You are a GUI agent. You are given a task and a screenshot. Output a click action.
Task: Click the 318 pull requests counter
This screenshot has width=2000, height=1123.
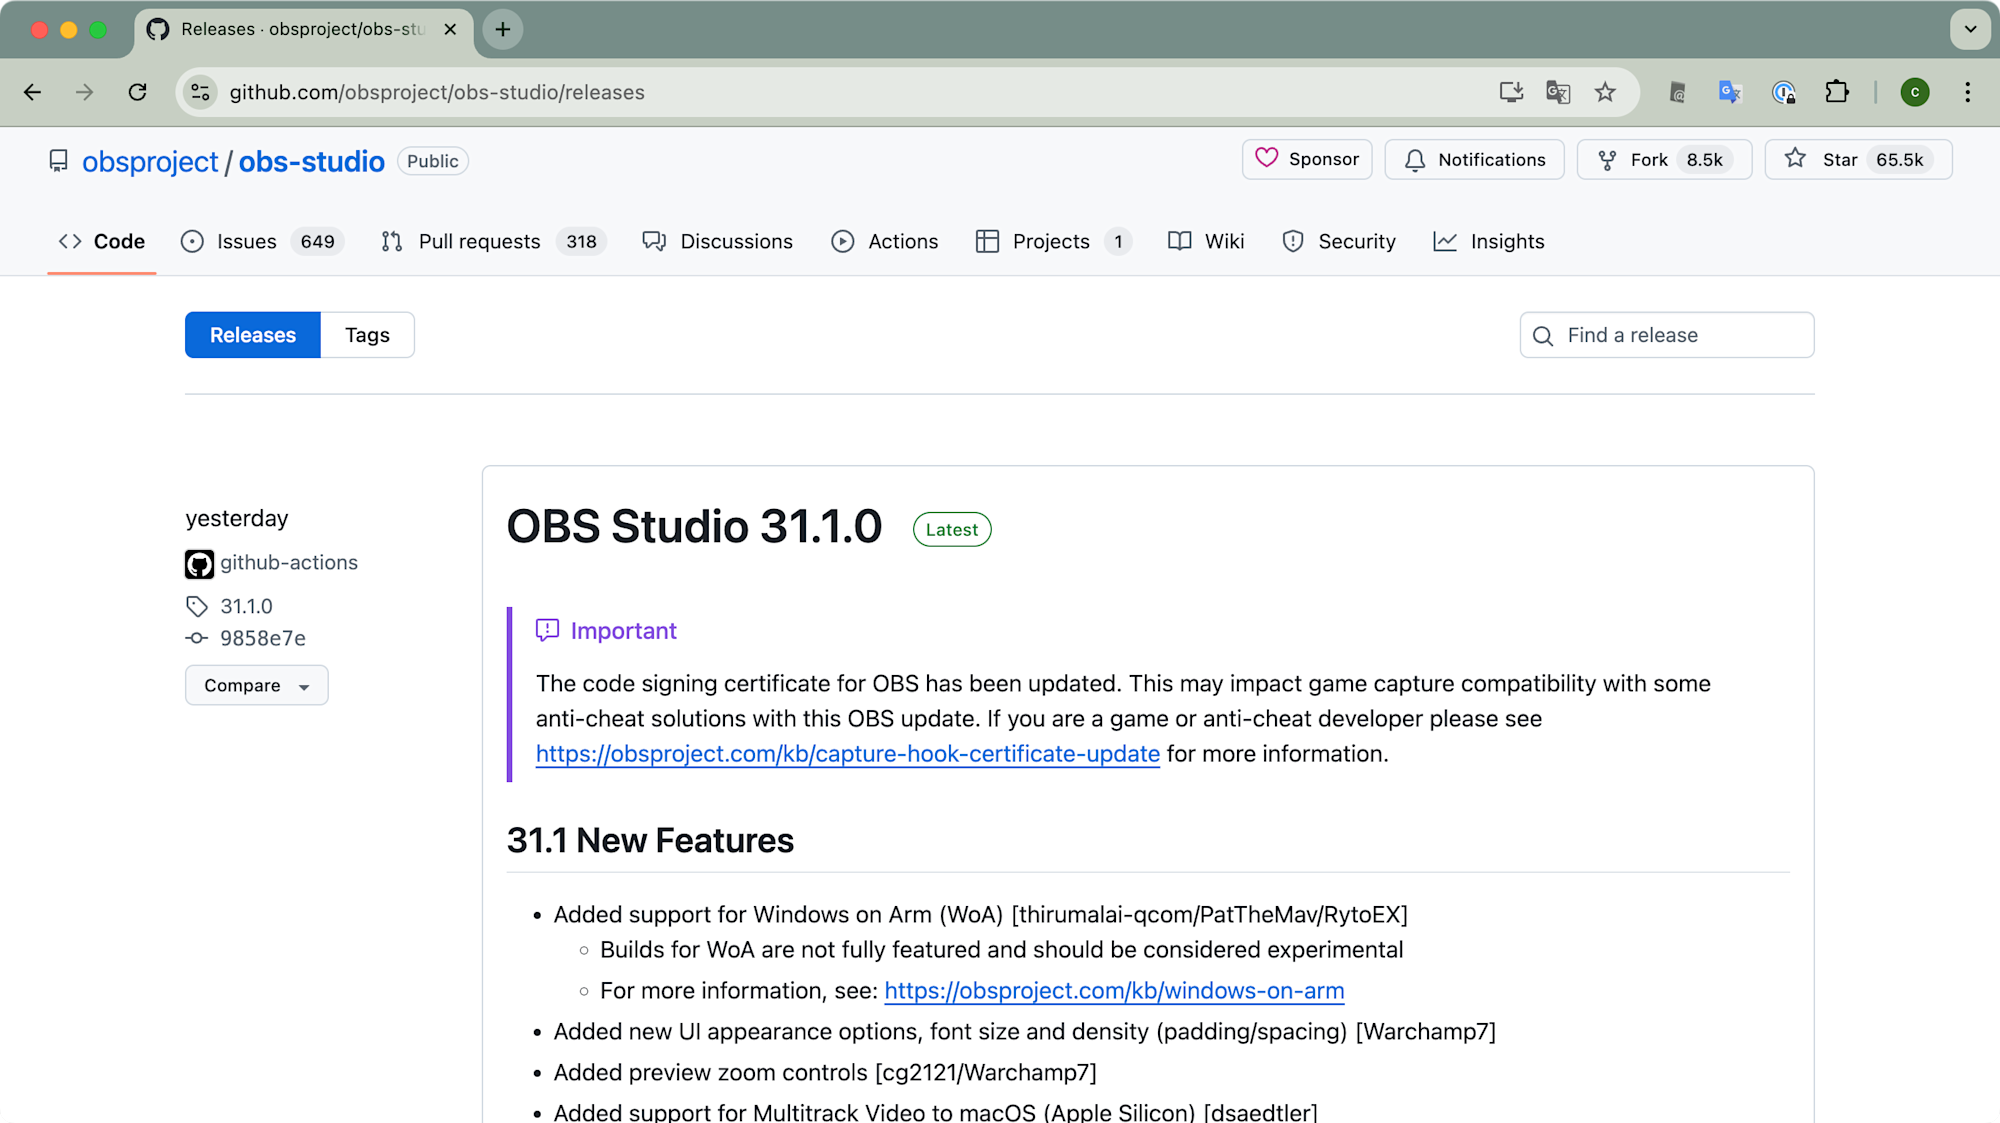[x=581, y=242]
